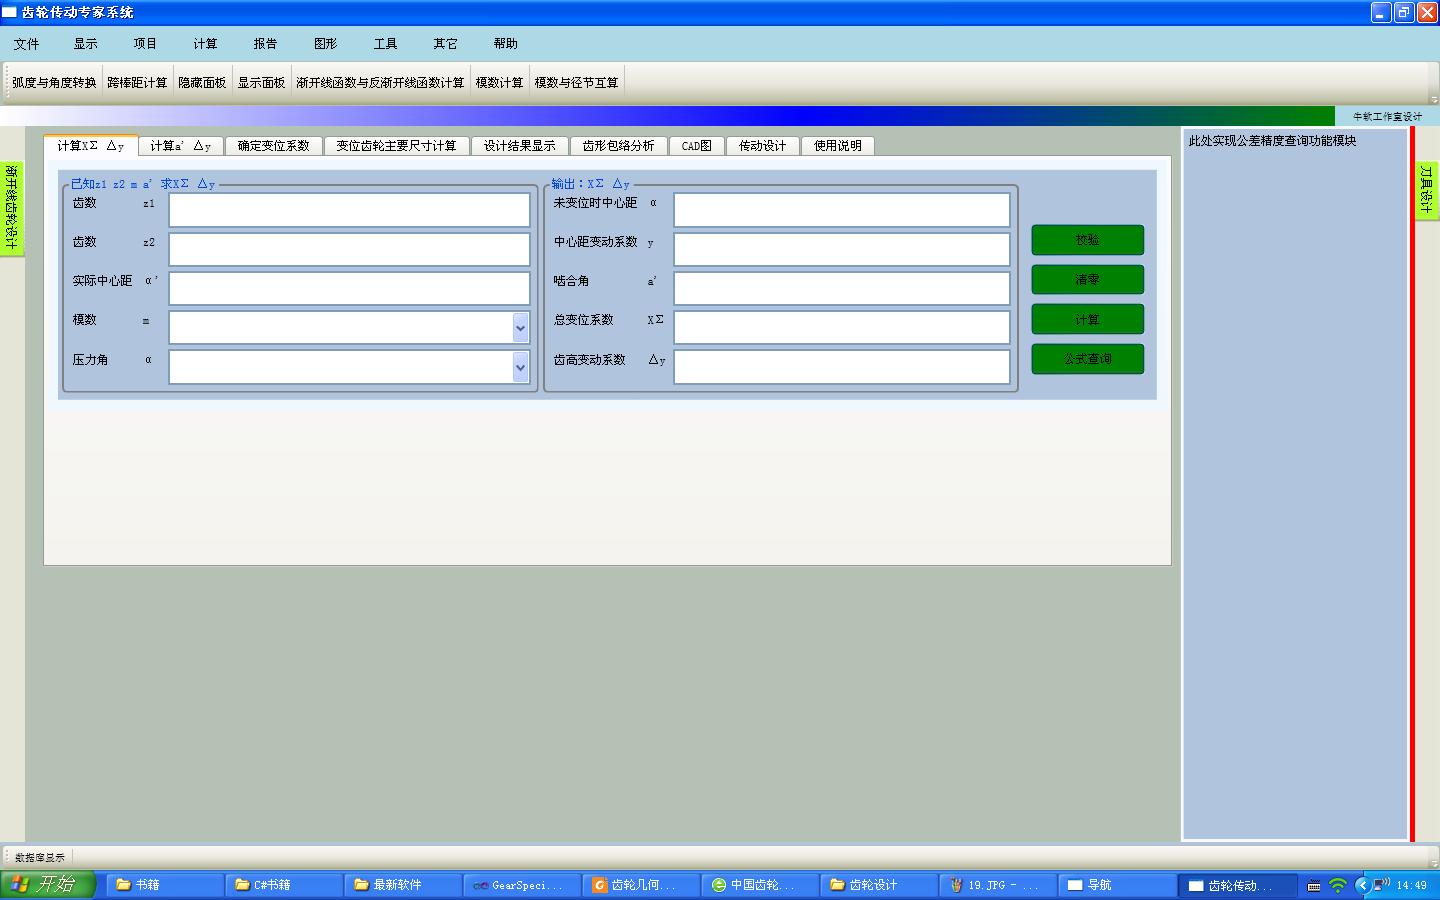The width and height of the screenshot is (1440, 900).
Task: Click 跨棒距计算 toolbar button
Action: (137, 83)
